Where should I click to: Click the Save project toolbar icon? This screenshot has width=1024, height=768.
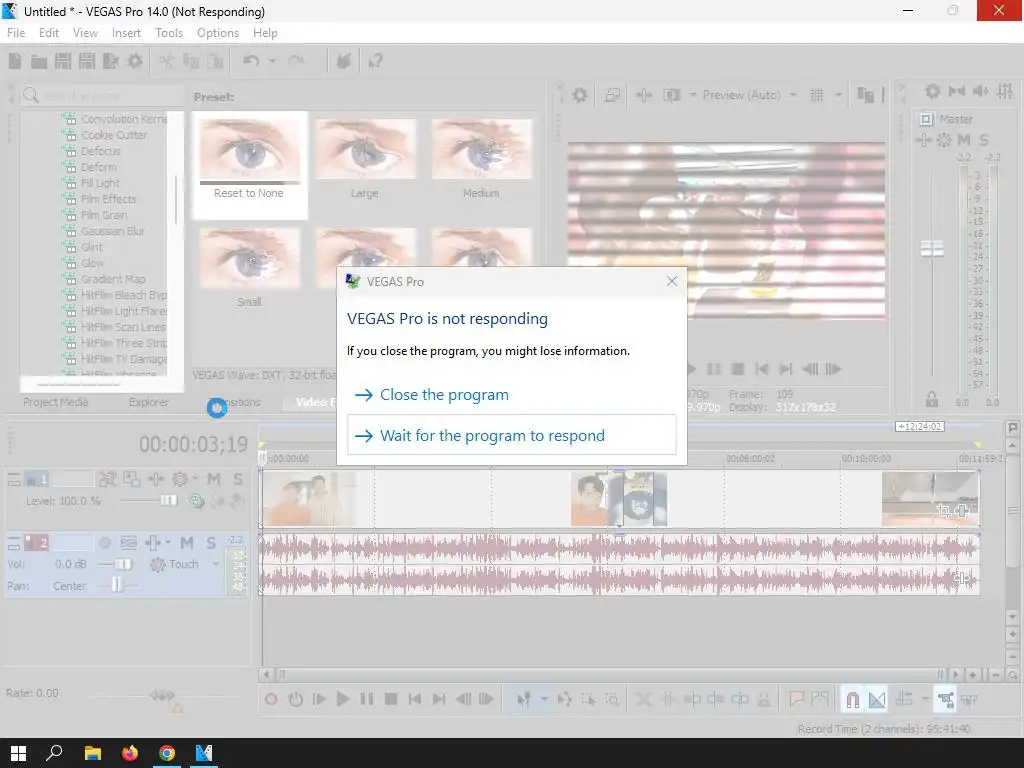click(x=63, y=61)
